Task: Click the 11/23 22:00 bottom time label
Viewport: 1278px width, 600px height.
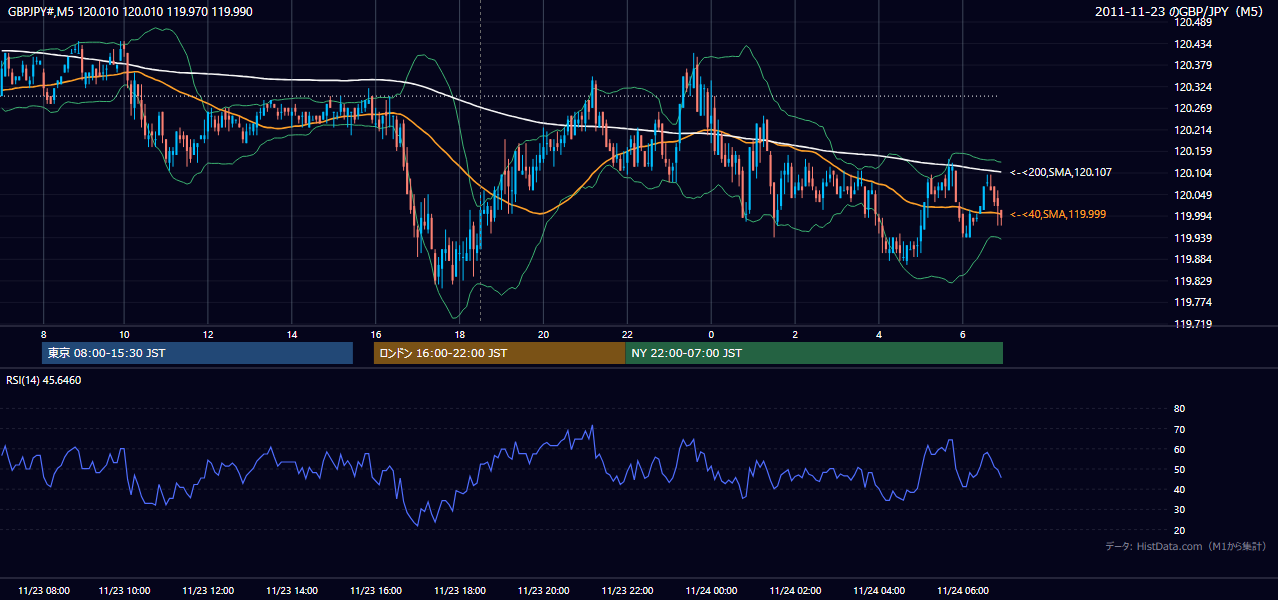Action: pos(627,590)
